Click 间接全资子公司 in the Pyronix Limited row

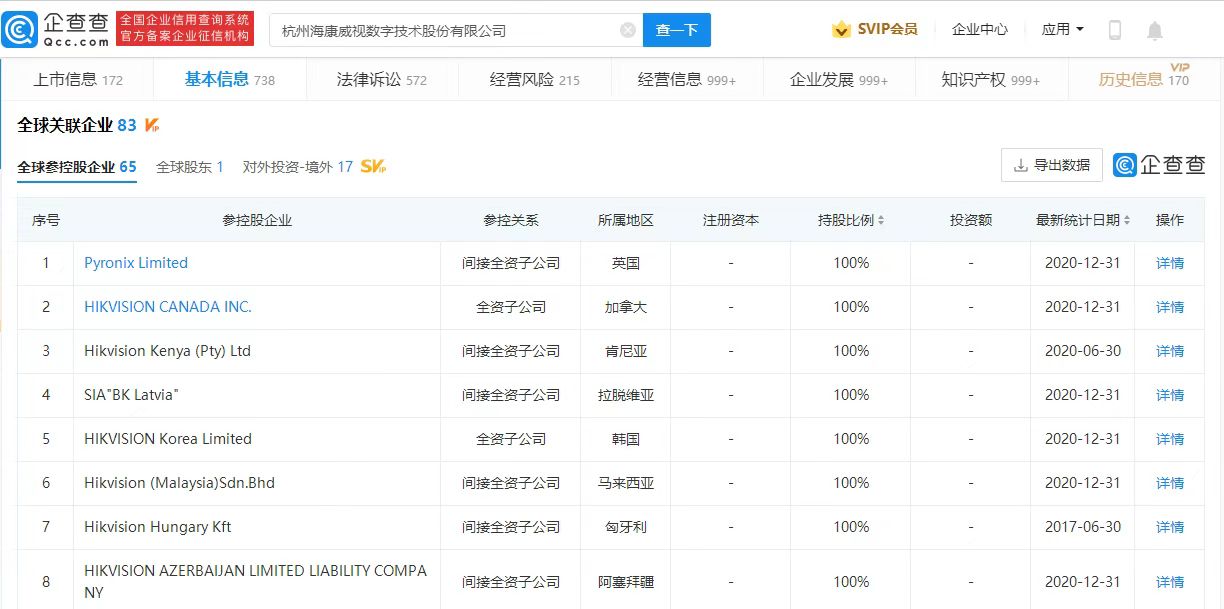point(511,263)
